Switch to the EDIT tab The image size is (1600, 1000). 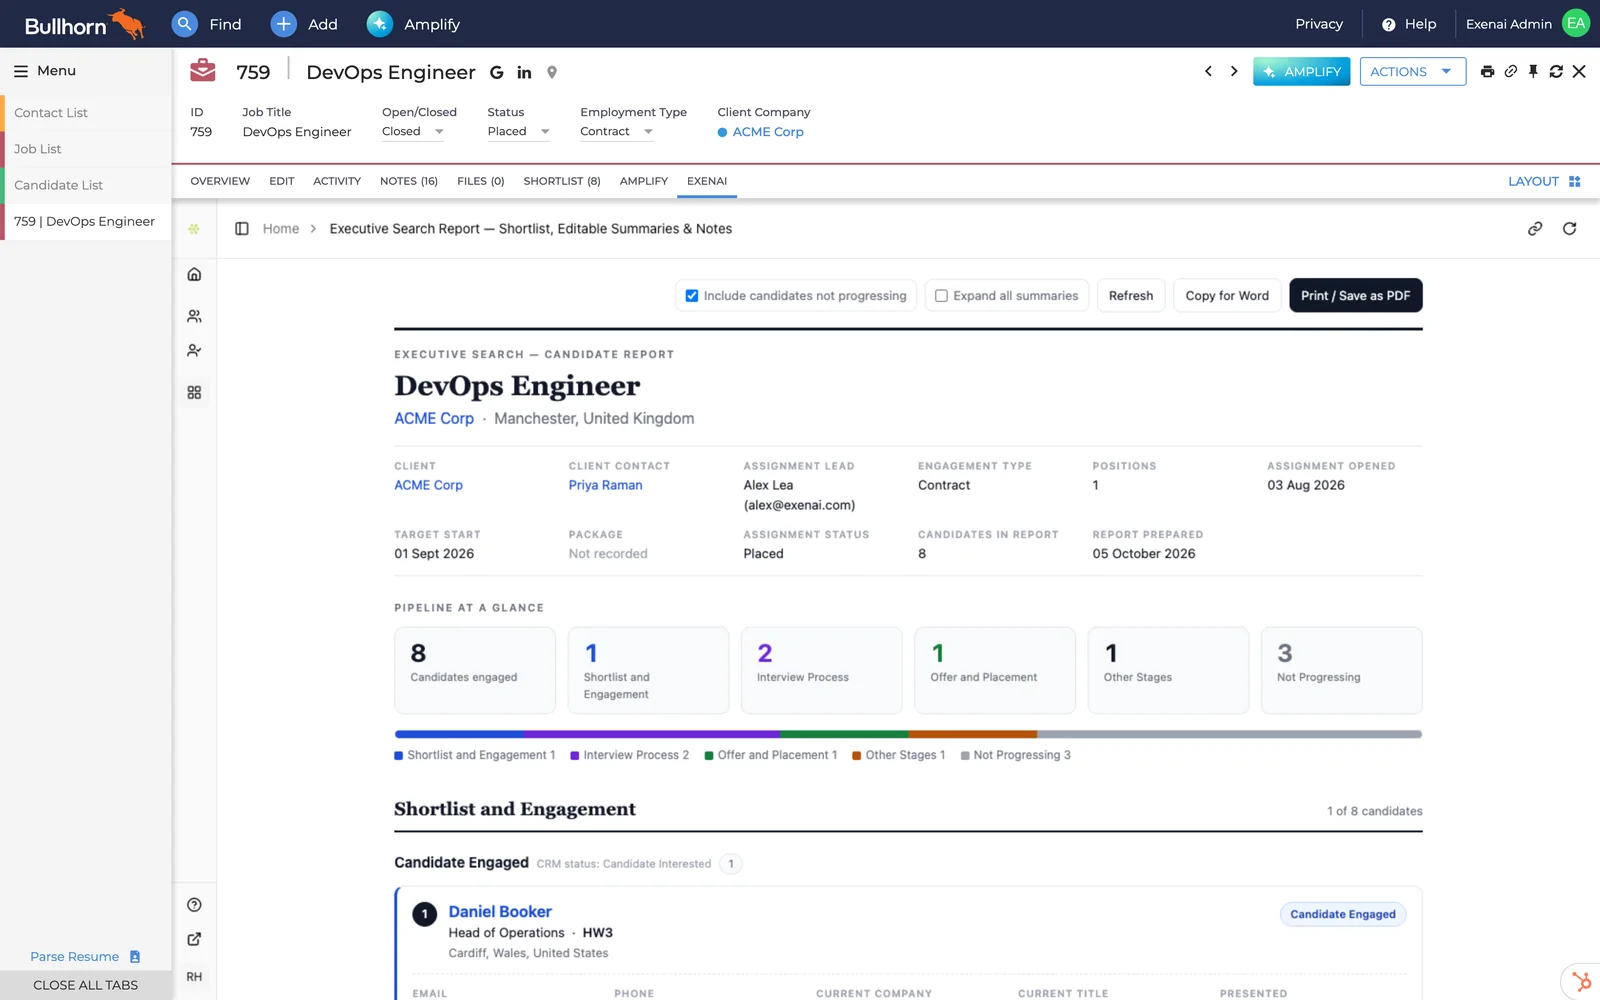(x=281, y=181)
